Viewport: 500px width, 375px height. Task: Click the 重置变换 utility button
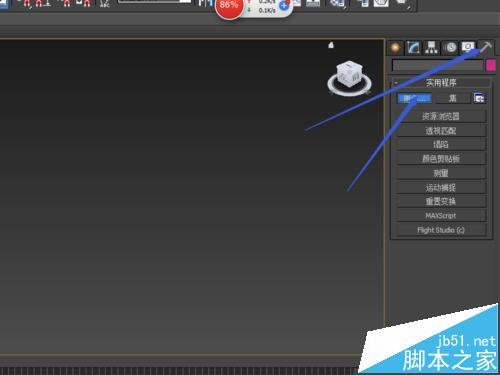coord(441,201)
